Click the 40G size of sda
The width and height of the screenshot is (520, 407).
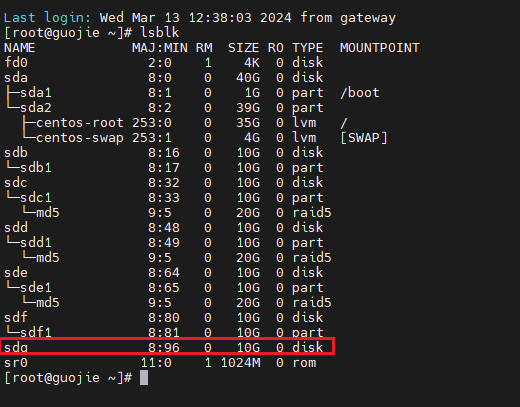[248, 78]
